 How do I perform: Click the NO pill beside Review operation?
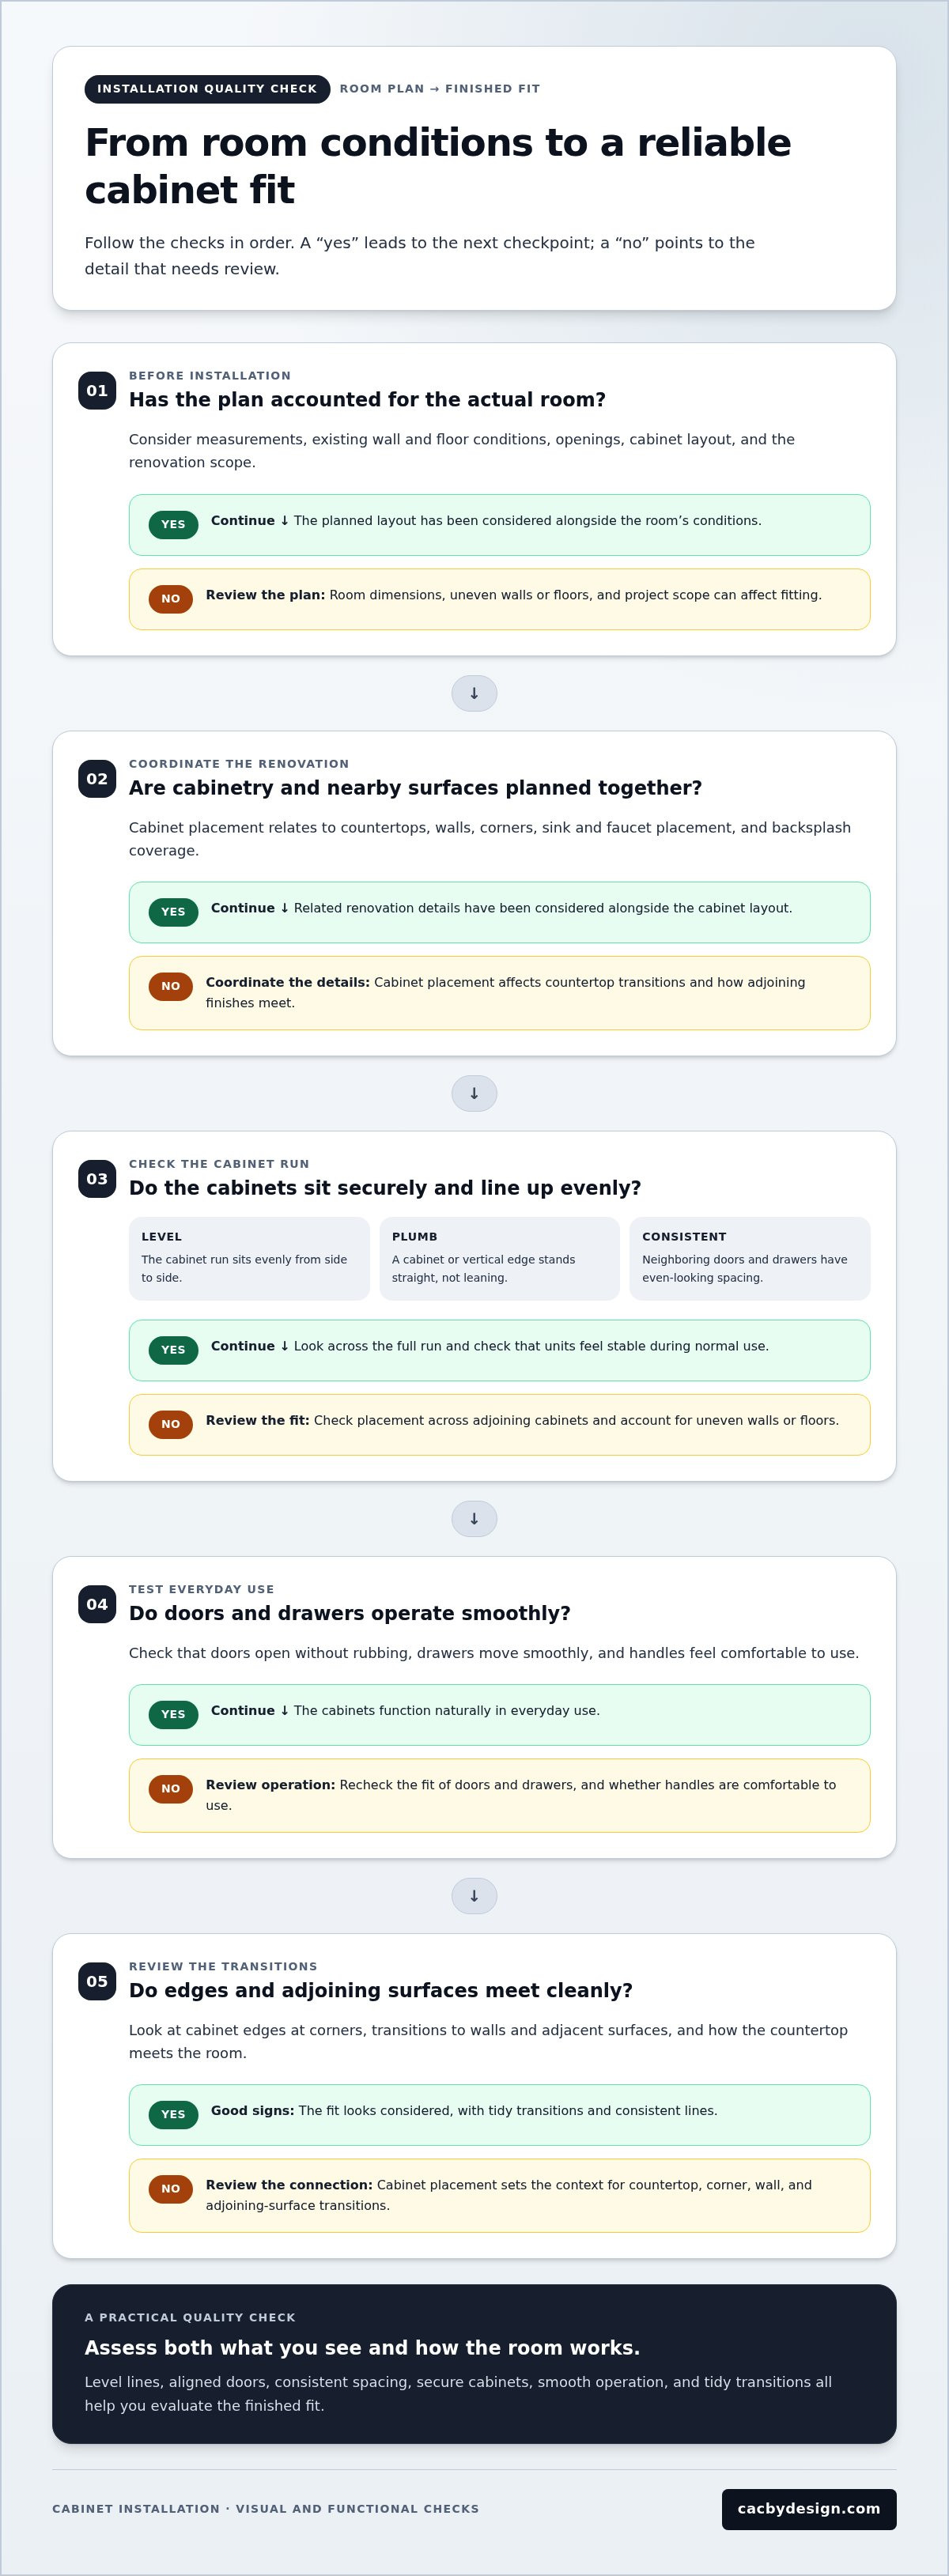click(x=171, y=1788)
